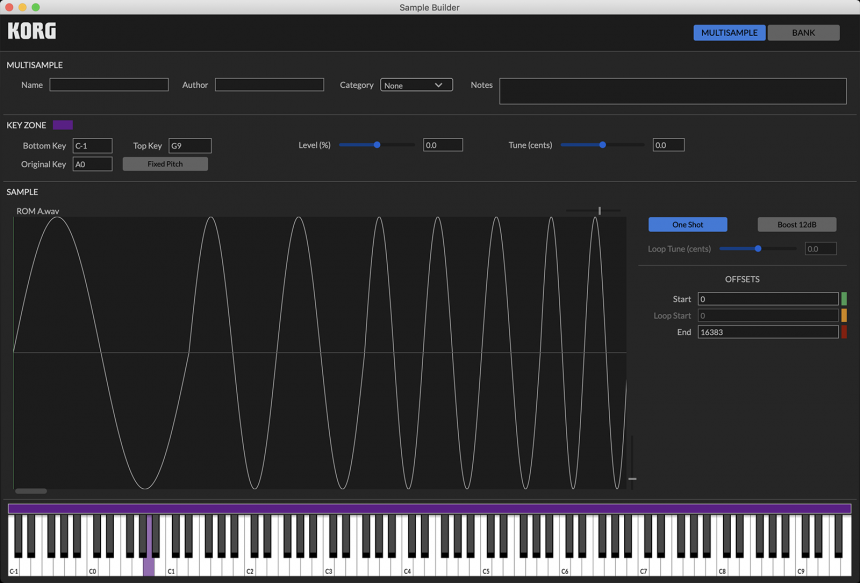The image size is (860, 583).
Task: Select the MULTISAMPLE tab
Action: [x=731, y=32]
